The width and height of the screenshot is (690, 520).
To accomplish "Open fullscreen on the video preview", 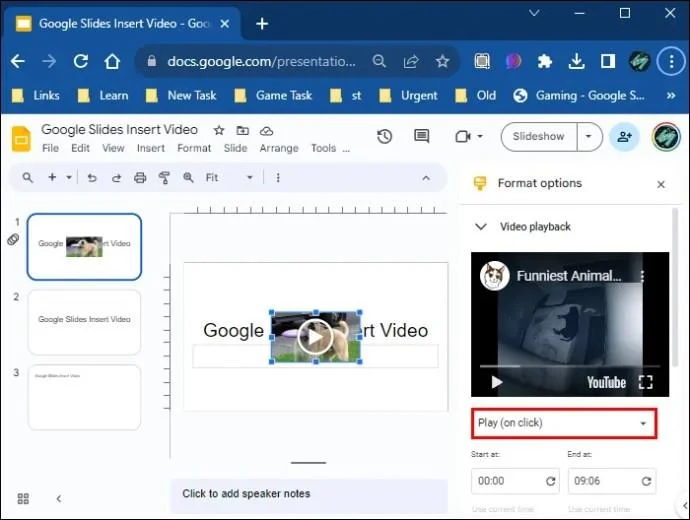I will pos(645,382).
